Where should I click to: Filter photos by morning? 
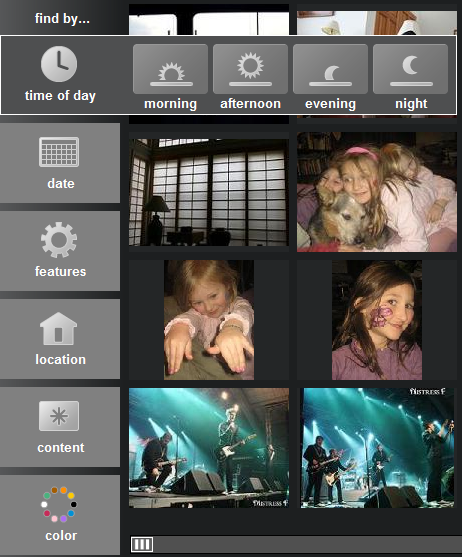click(x=170, y=69)
